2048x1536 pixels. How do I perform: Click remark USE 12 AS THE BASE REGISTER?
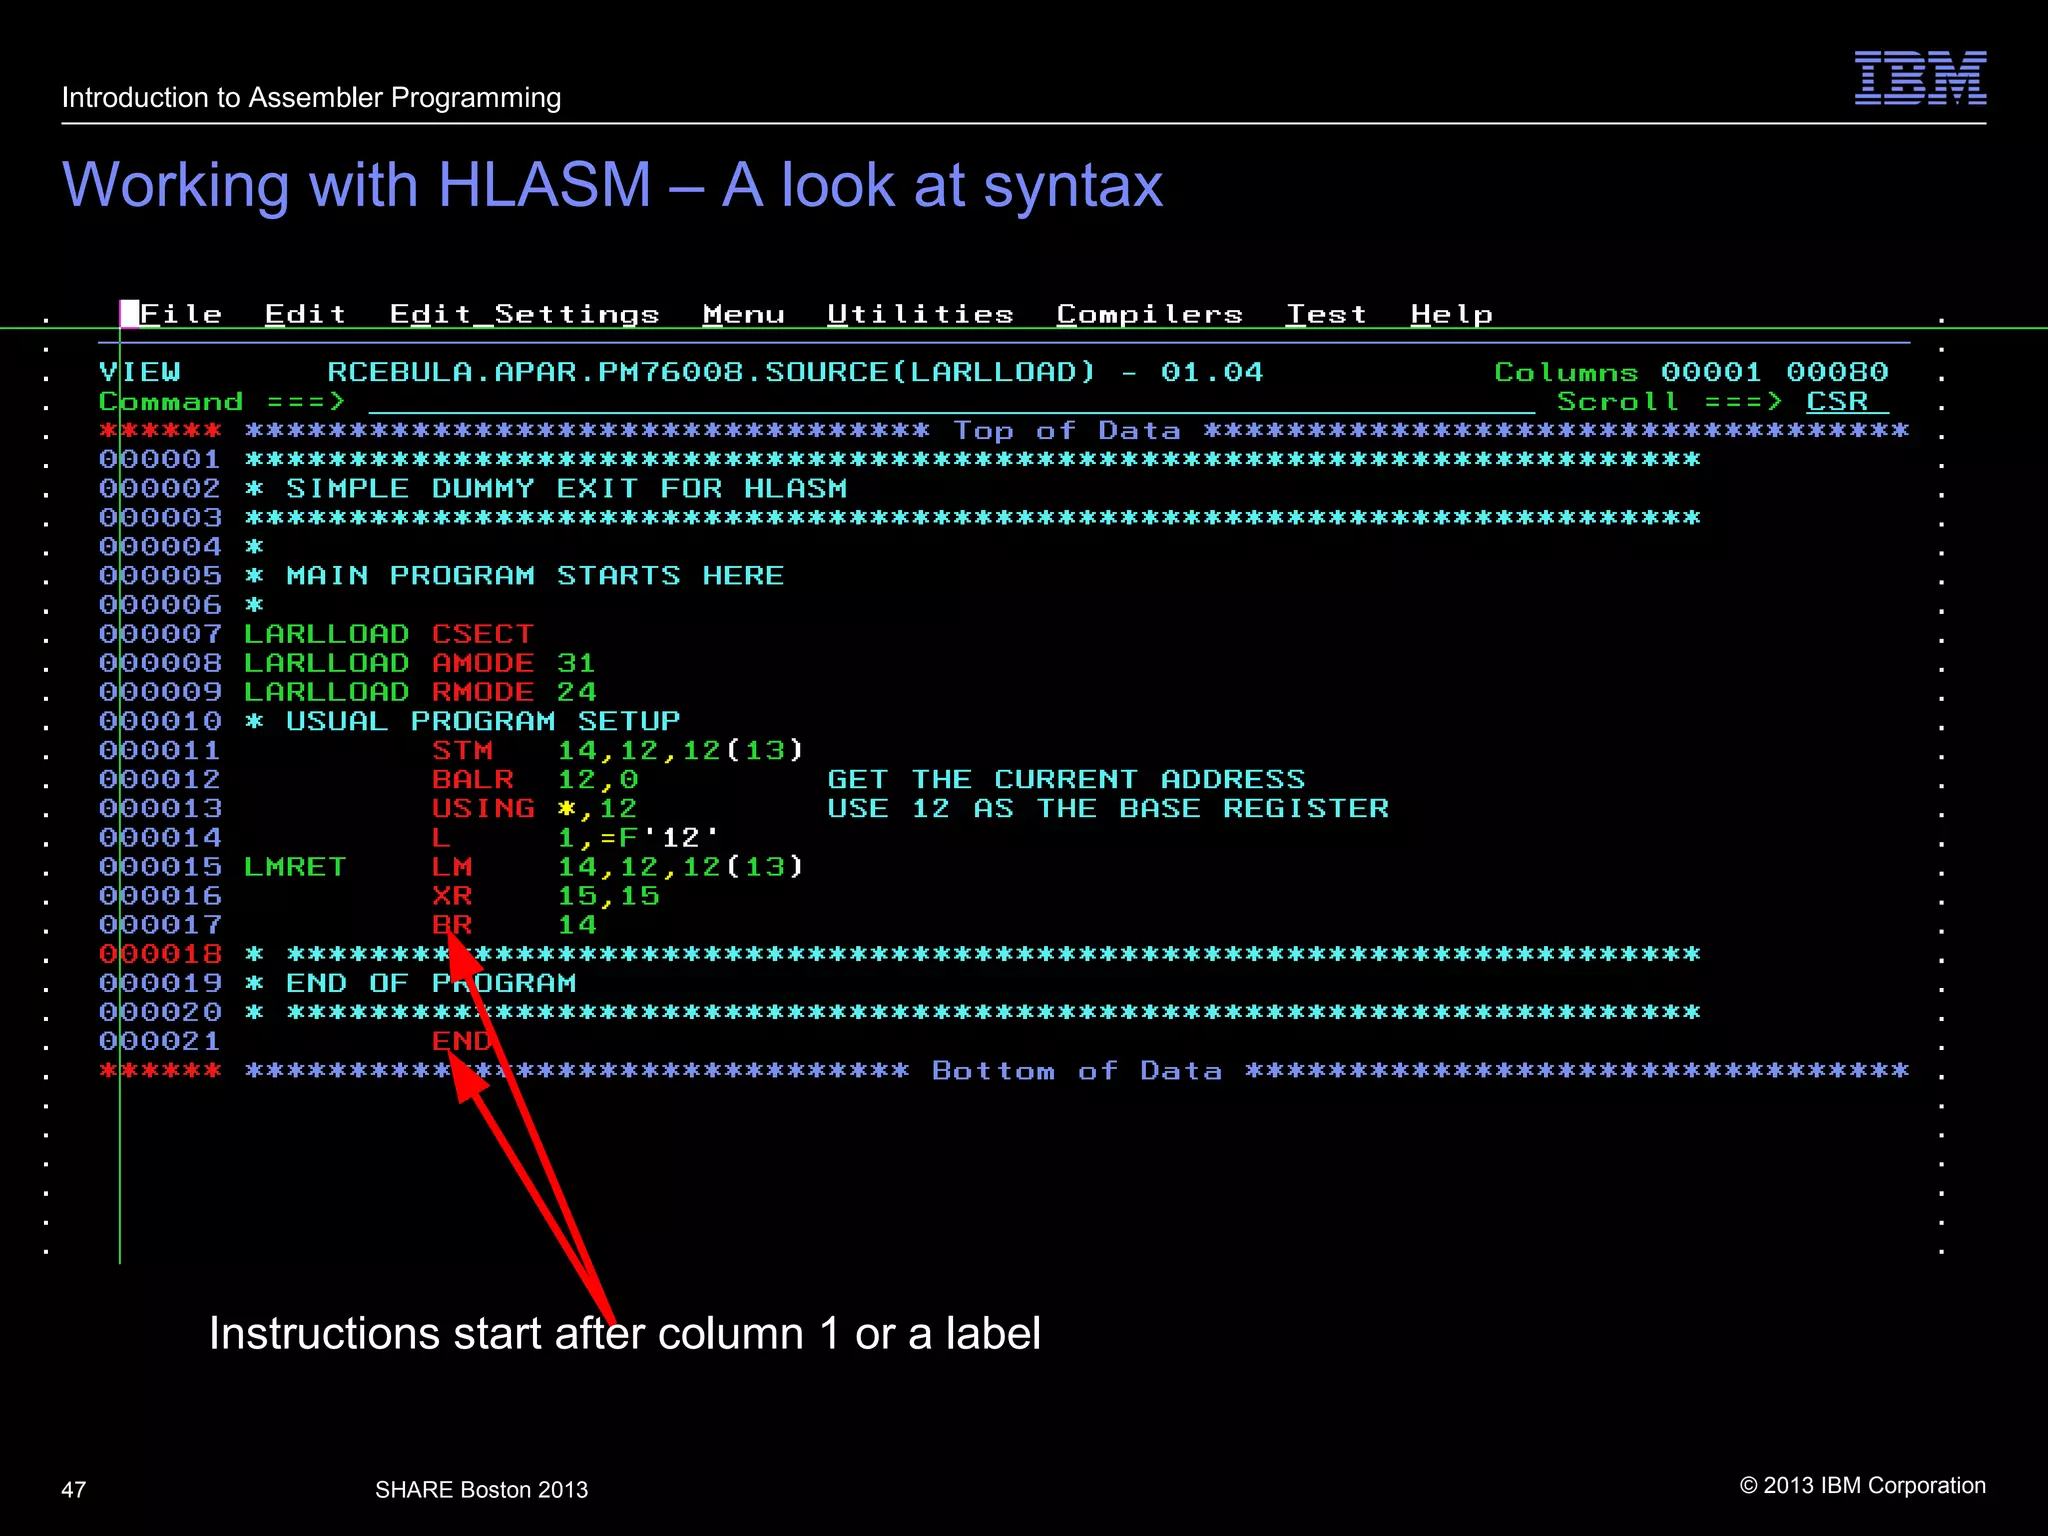1108,808
